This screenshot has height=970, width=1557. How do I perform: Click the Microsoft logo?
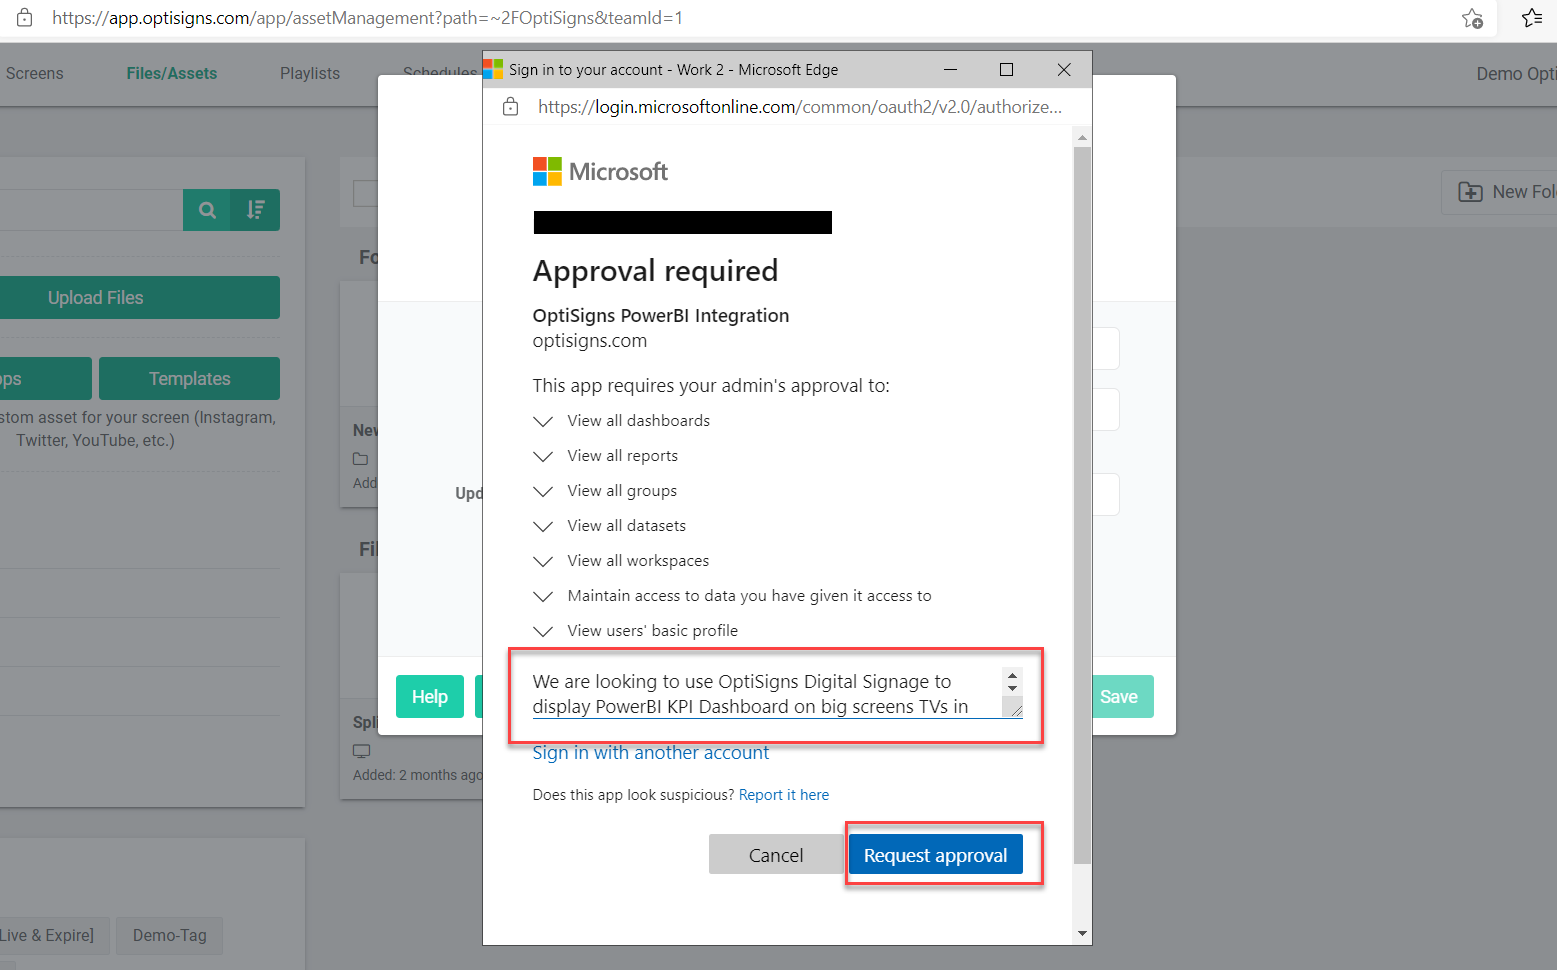coord(547,172)
